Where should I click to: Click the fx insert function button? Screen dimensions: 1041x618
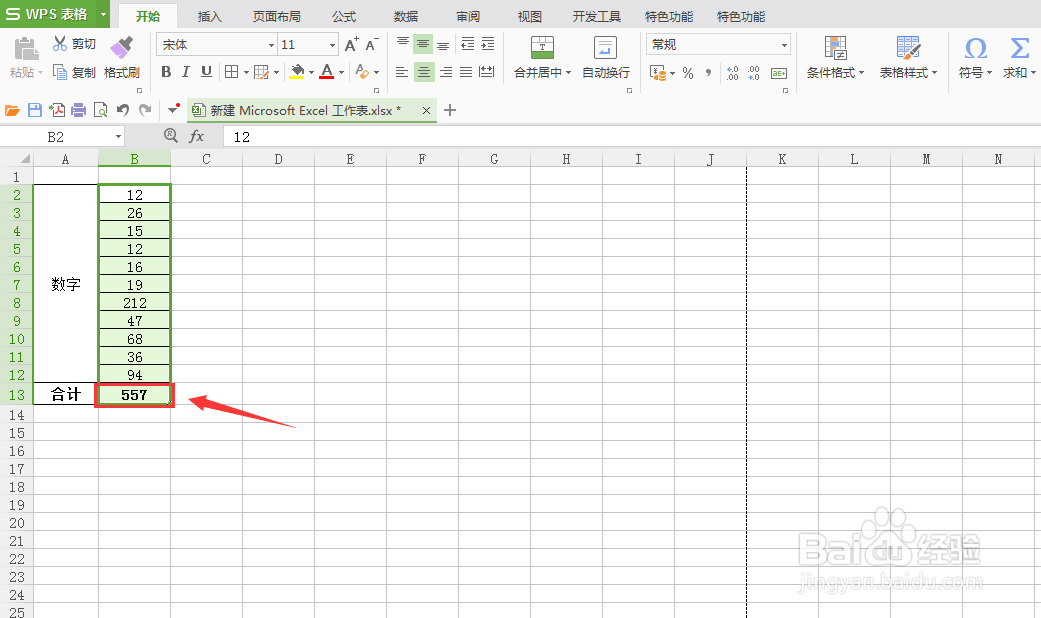pos(197,136)
